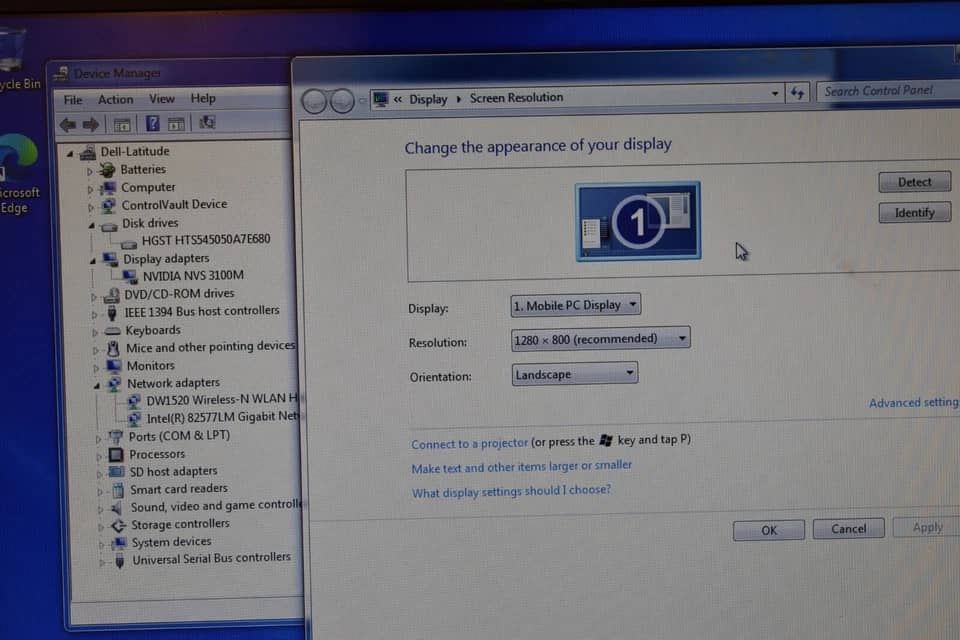This screenshot has height=640, width=960.
Task: Click the Identify button
Action: click(x=915, y=213)
